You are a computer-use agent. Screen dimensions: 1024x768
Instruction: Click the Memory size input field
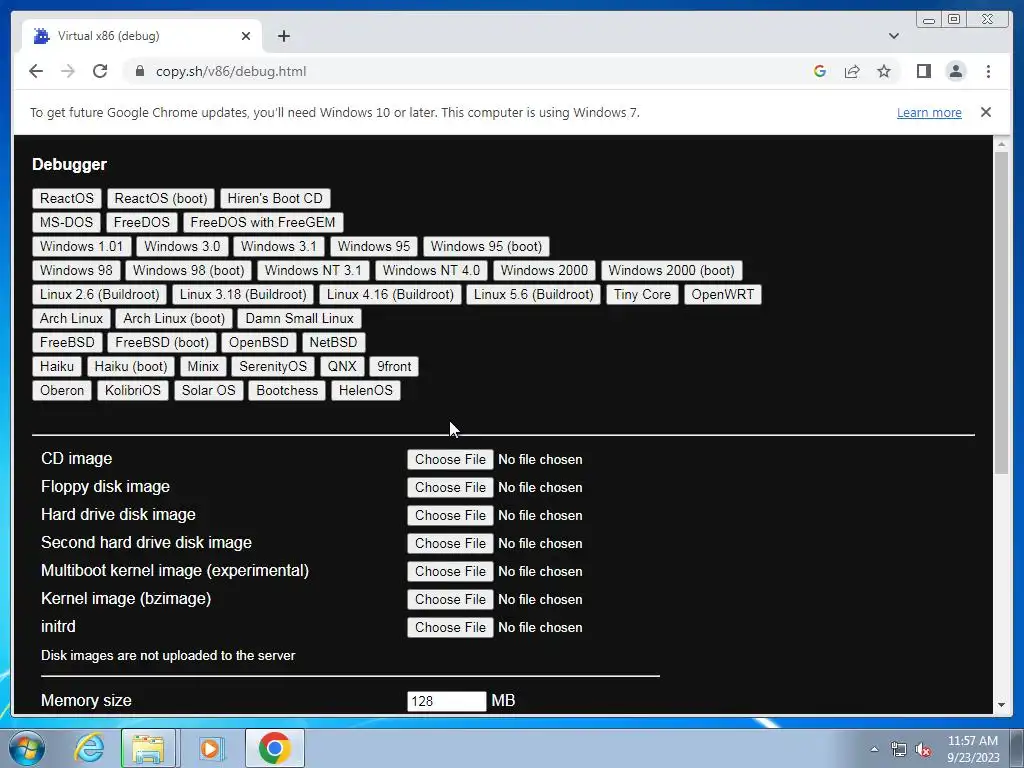[447, 701]
